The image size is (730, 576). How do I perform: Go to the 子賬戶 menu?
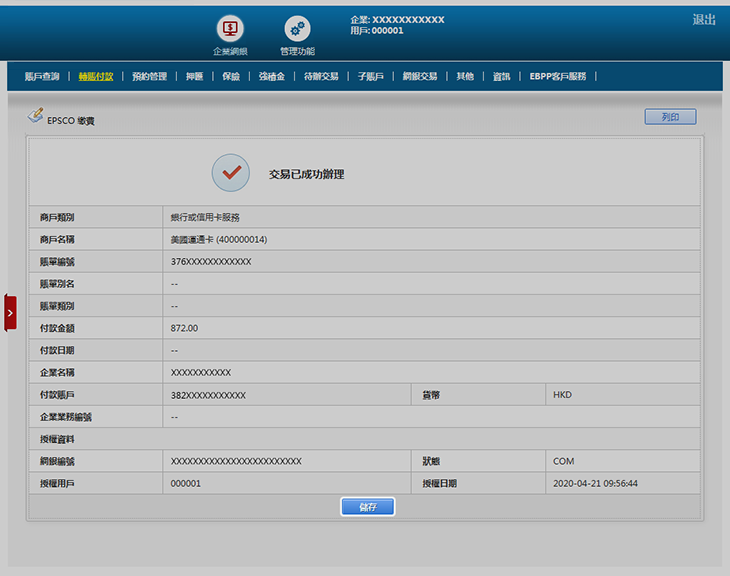coord(370,76)
